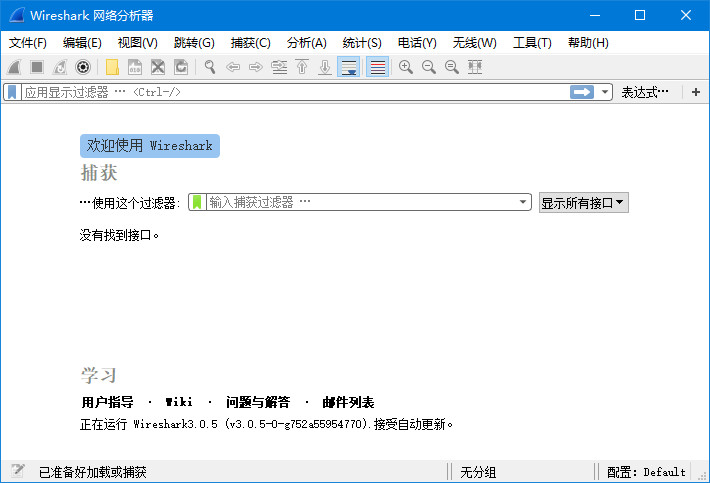710x483 pixels.
Task: Click the Wireshark title bar logo icon
Action: 17,15
